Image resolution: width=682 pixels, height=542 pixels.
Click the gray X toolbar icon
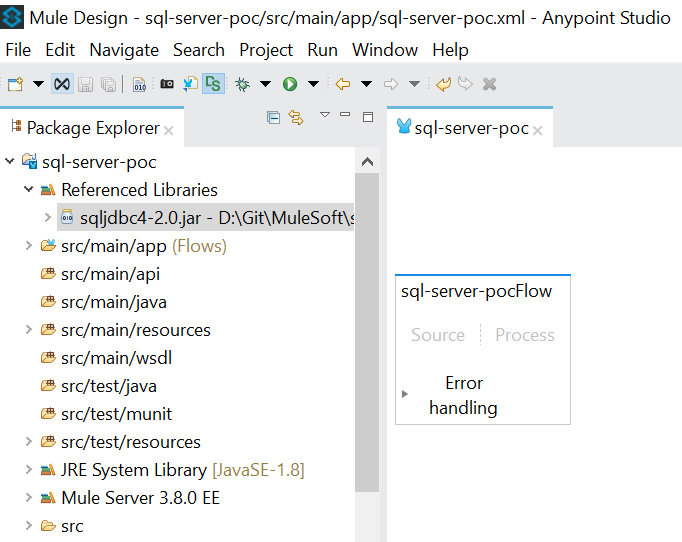pyautogui.click(x=489, y=84)
